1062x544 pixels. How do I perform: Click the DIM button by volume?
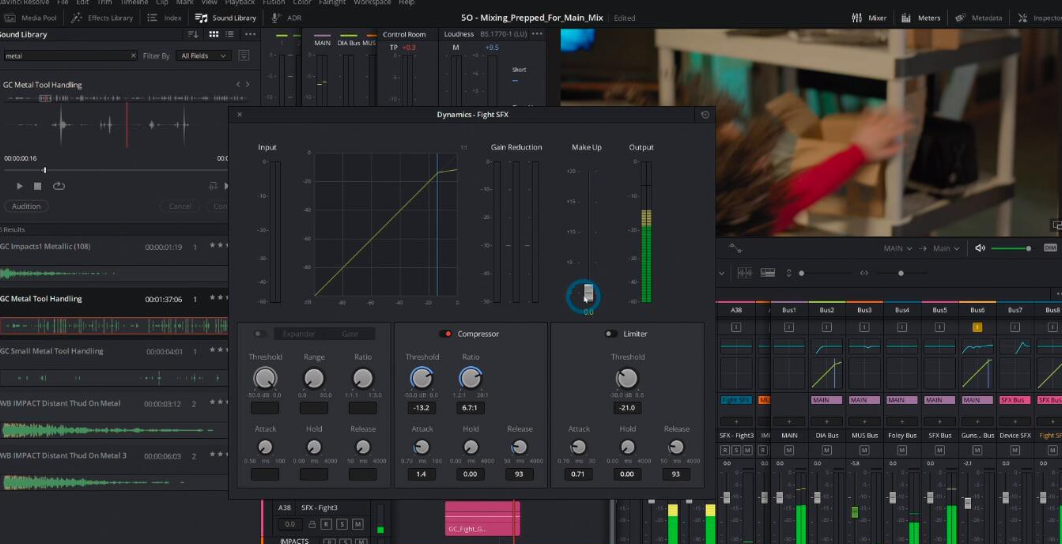(1051, 248)
